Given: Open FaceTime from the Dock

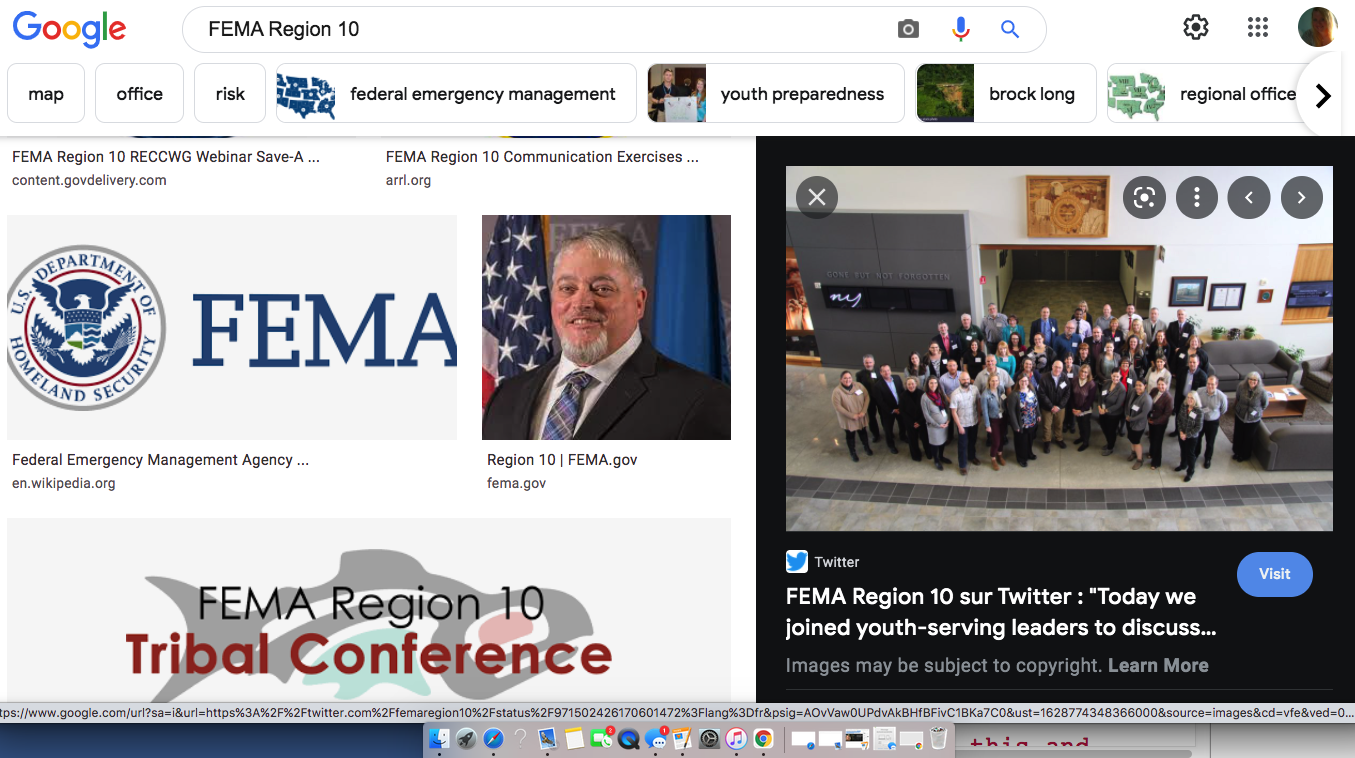Looking at the screenshot, I should (602, 739).
